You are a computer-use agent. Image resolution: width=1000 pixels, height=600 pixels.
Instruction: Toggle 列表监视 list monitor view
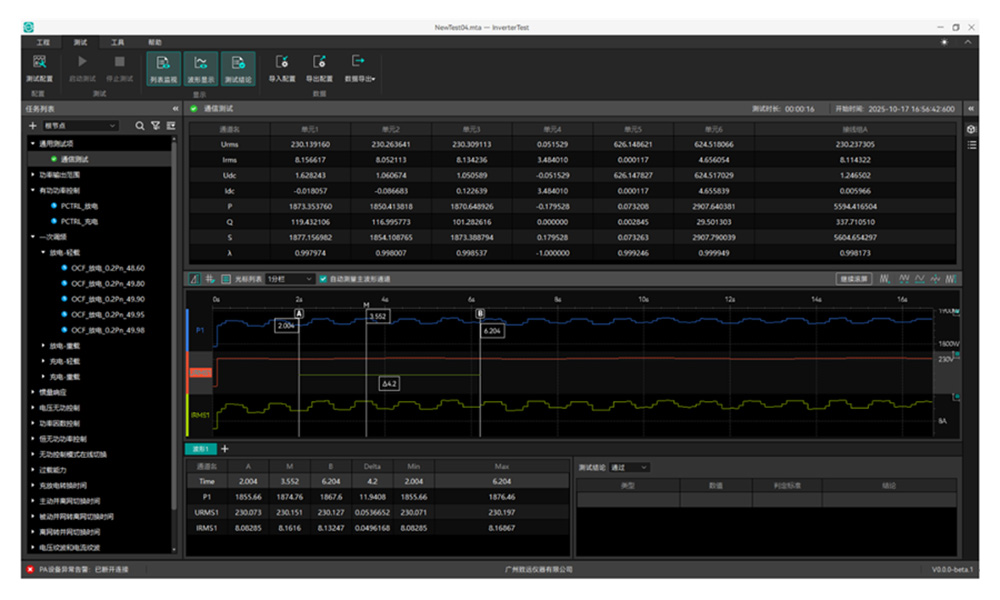click(x=163, y=68)
